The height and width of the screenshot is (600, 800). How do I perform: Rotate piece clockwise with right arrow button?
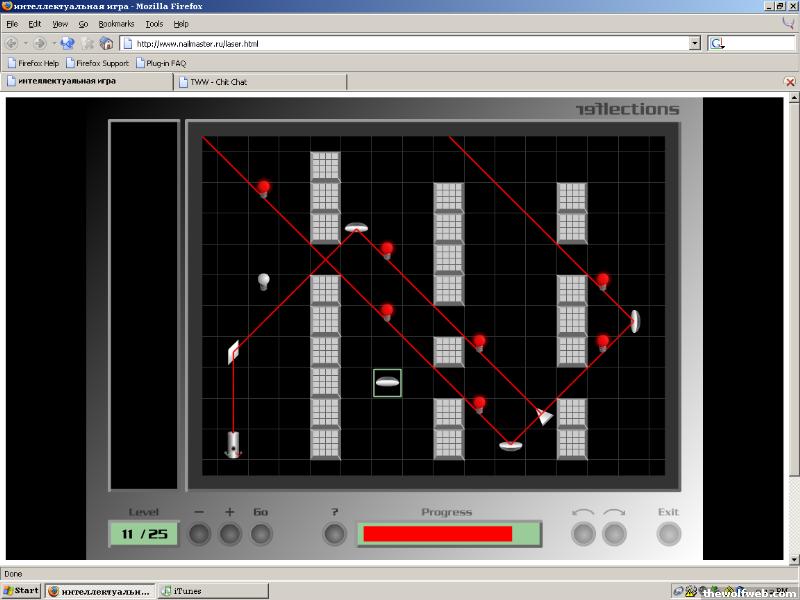(614, 534)
